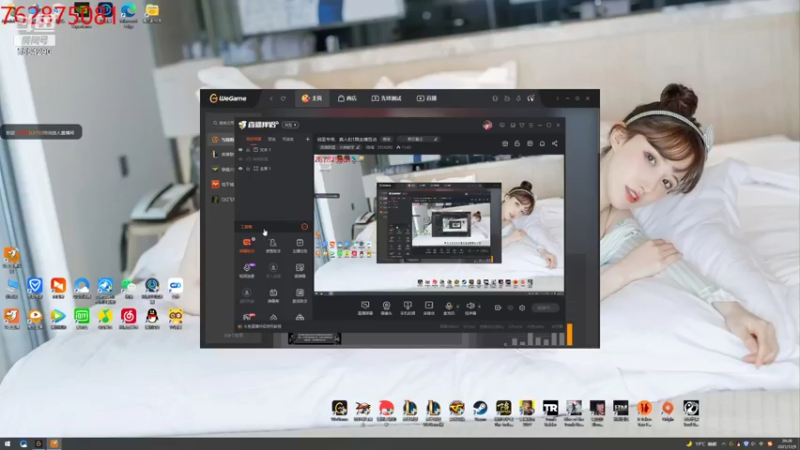Open the first toolbox tool with orange icon
This screenshot has height=450, width=800.
tap(247, 244)
